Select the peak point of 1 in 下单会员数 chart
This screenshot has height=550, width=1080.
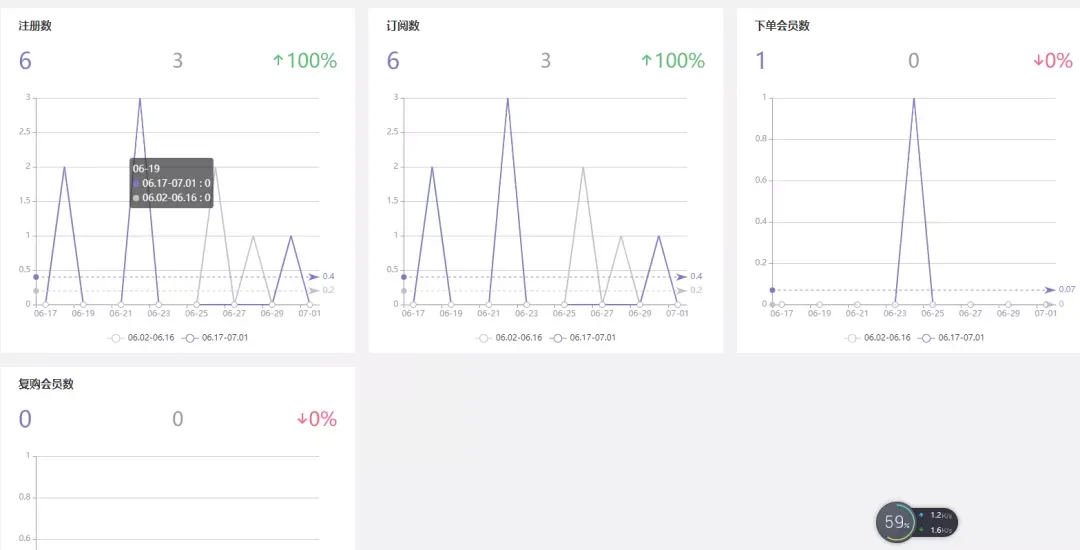(914, 98)
